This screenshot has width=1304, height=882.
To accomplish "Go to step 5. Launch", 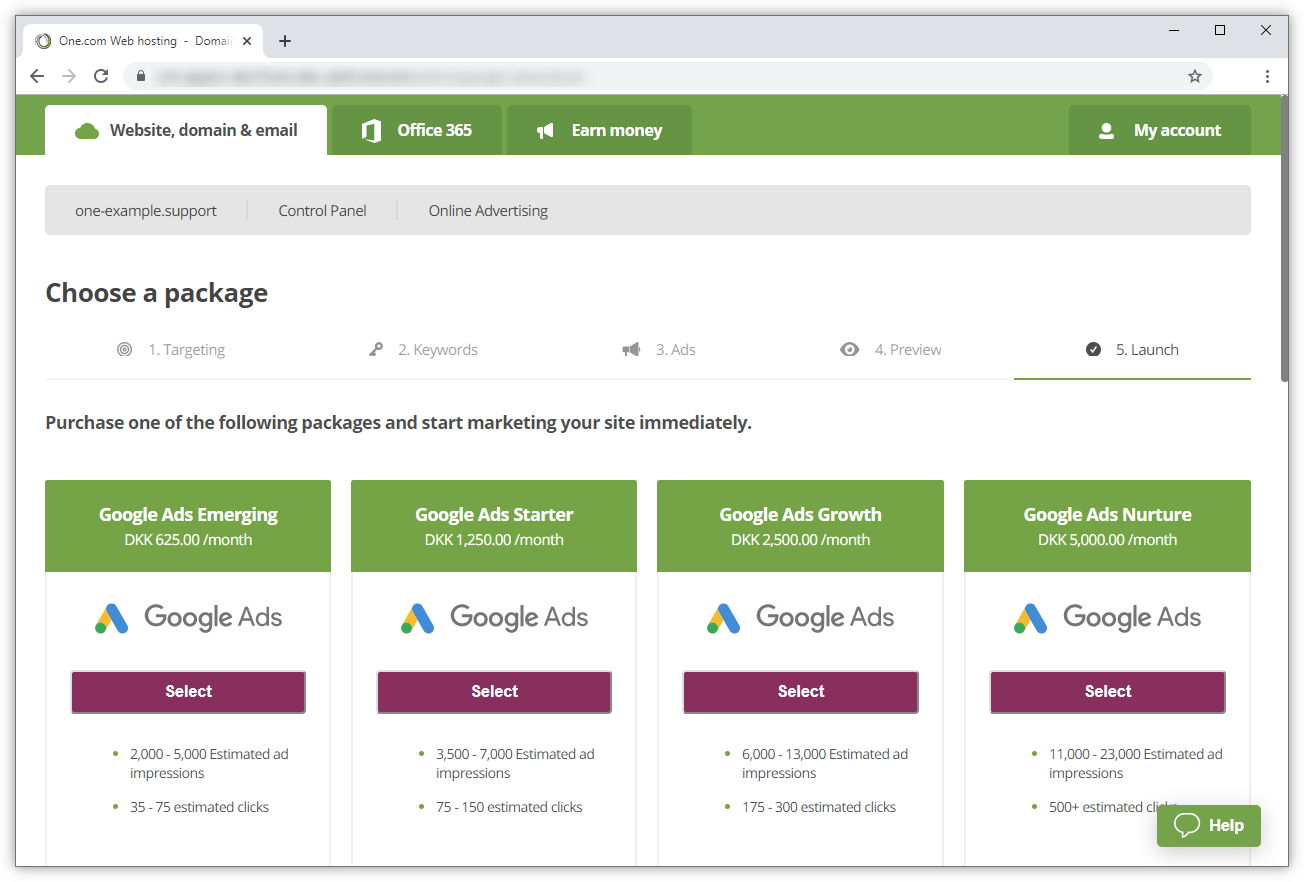I will (x=1132, y=350).
